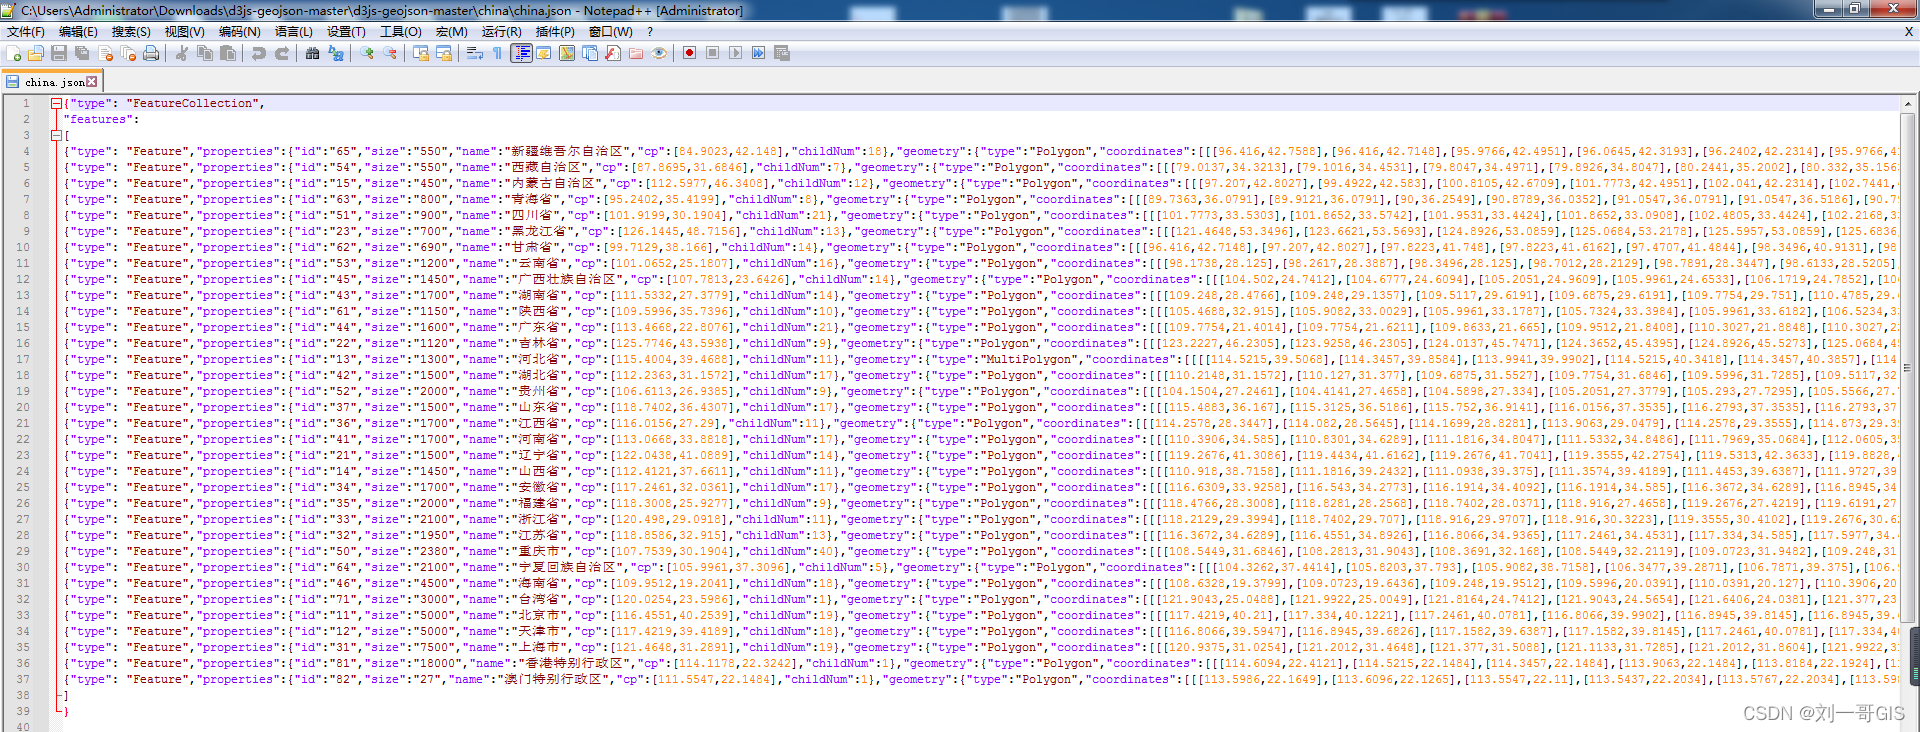This screenshot has width=1920, height=732.
Task: Open the 编码(N) menu
Action: coord(239,32)
